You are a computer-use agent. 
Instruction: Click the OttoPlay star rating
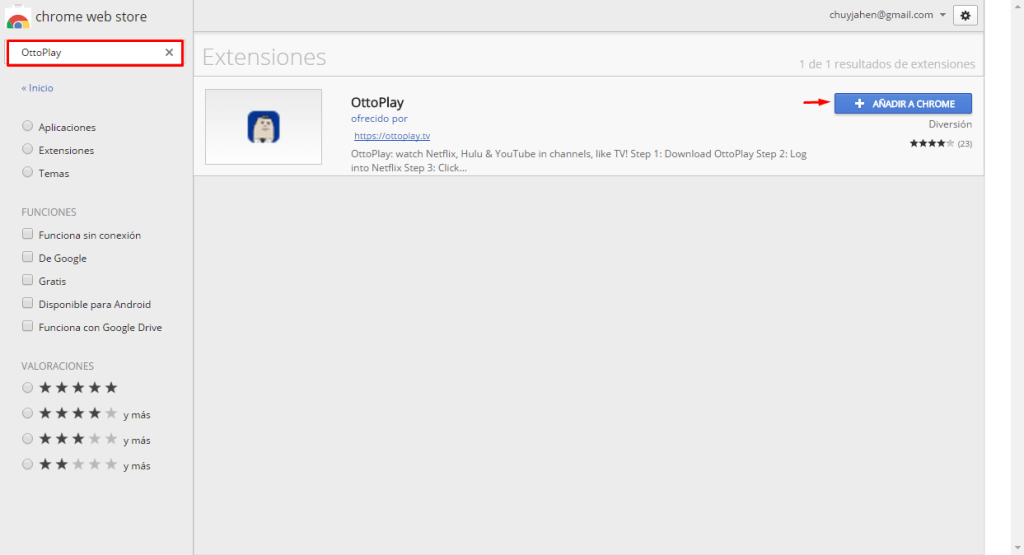(932, 144)
